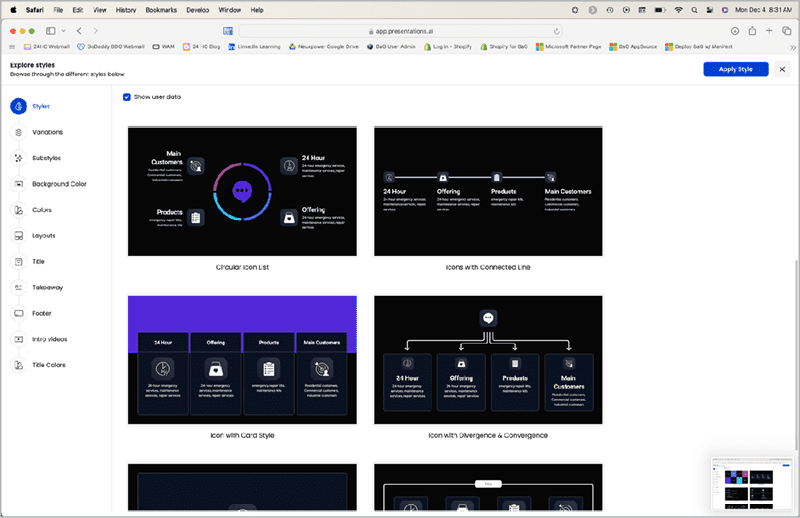The image size is (800, 518).
Task: Select Icons with Connected Line style
Action: [x=488, y=191]
